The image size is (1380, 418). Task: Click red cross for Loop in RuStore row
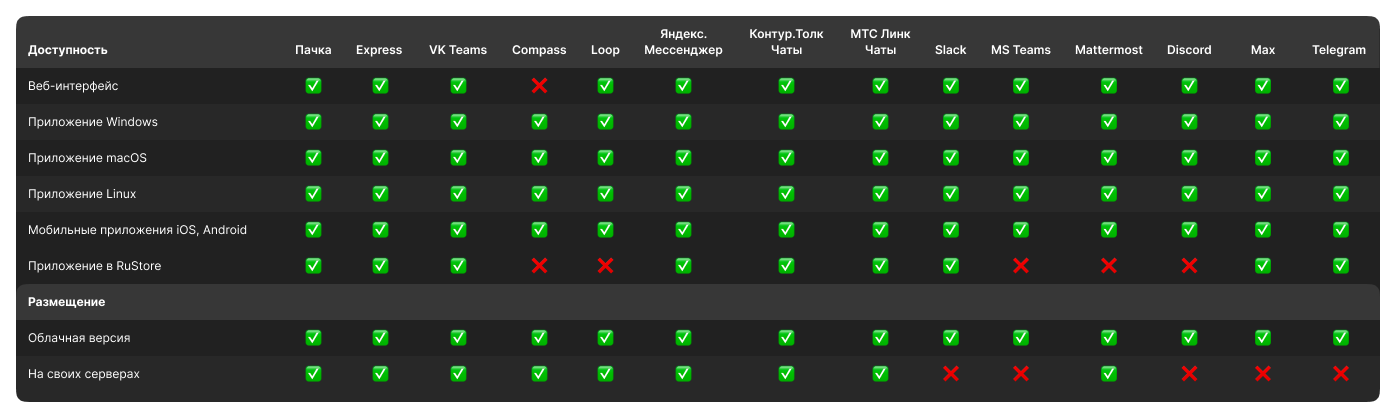coord(605,266)
